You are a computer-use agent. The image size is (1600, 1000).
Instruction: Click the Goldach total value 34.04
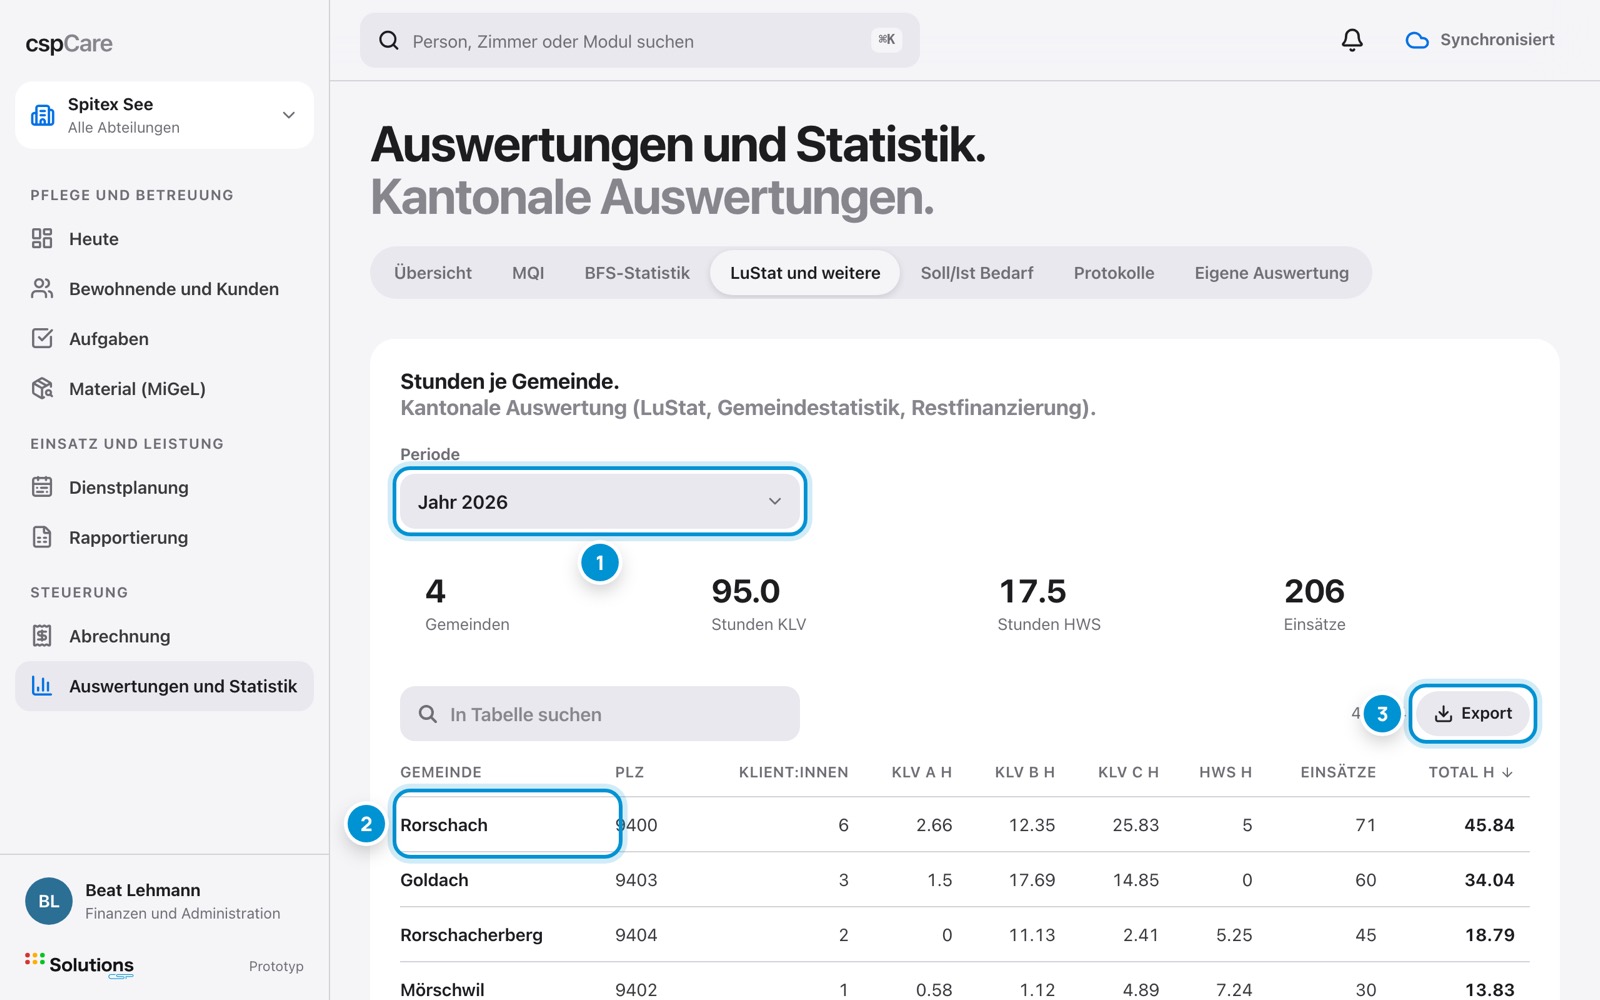pyautogui.click(x=1489, y=880)
